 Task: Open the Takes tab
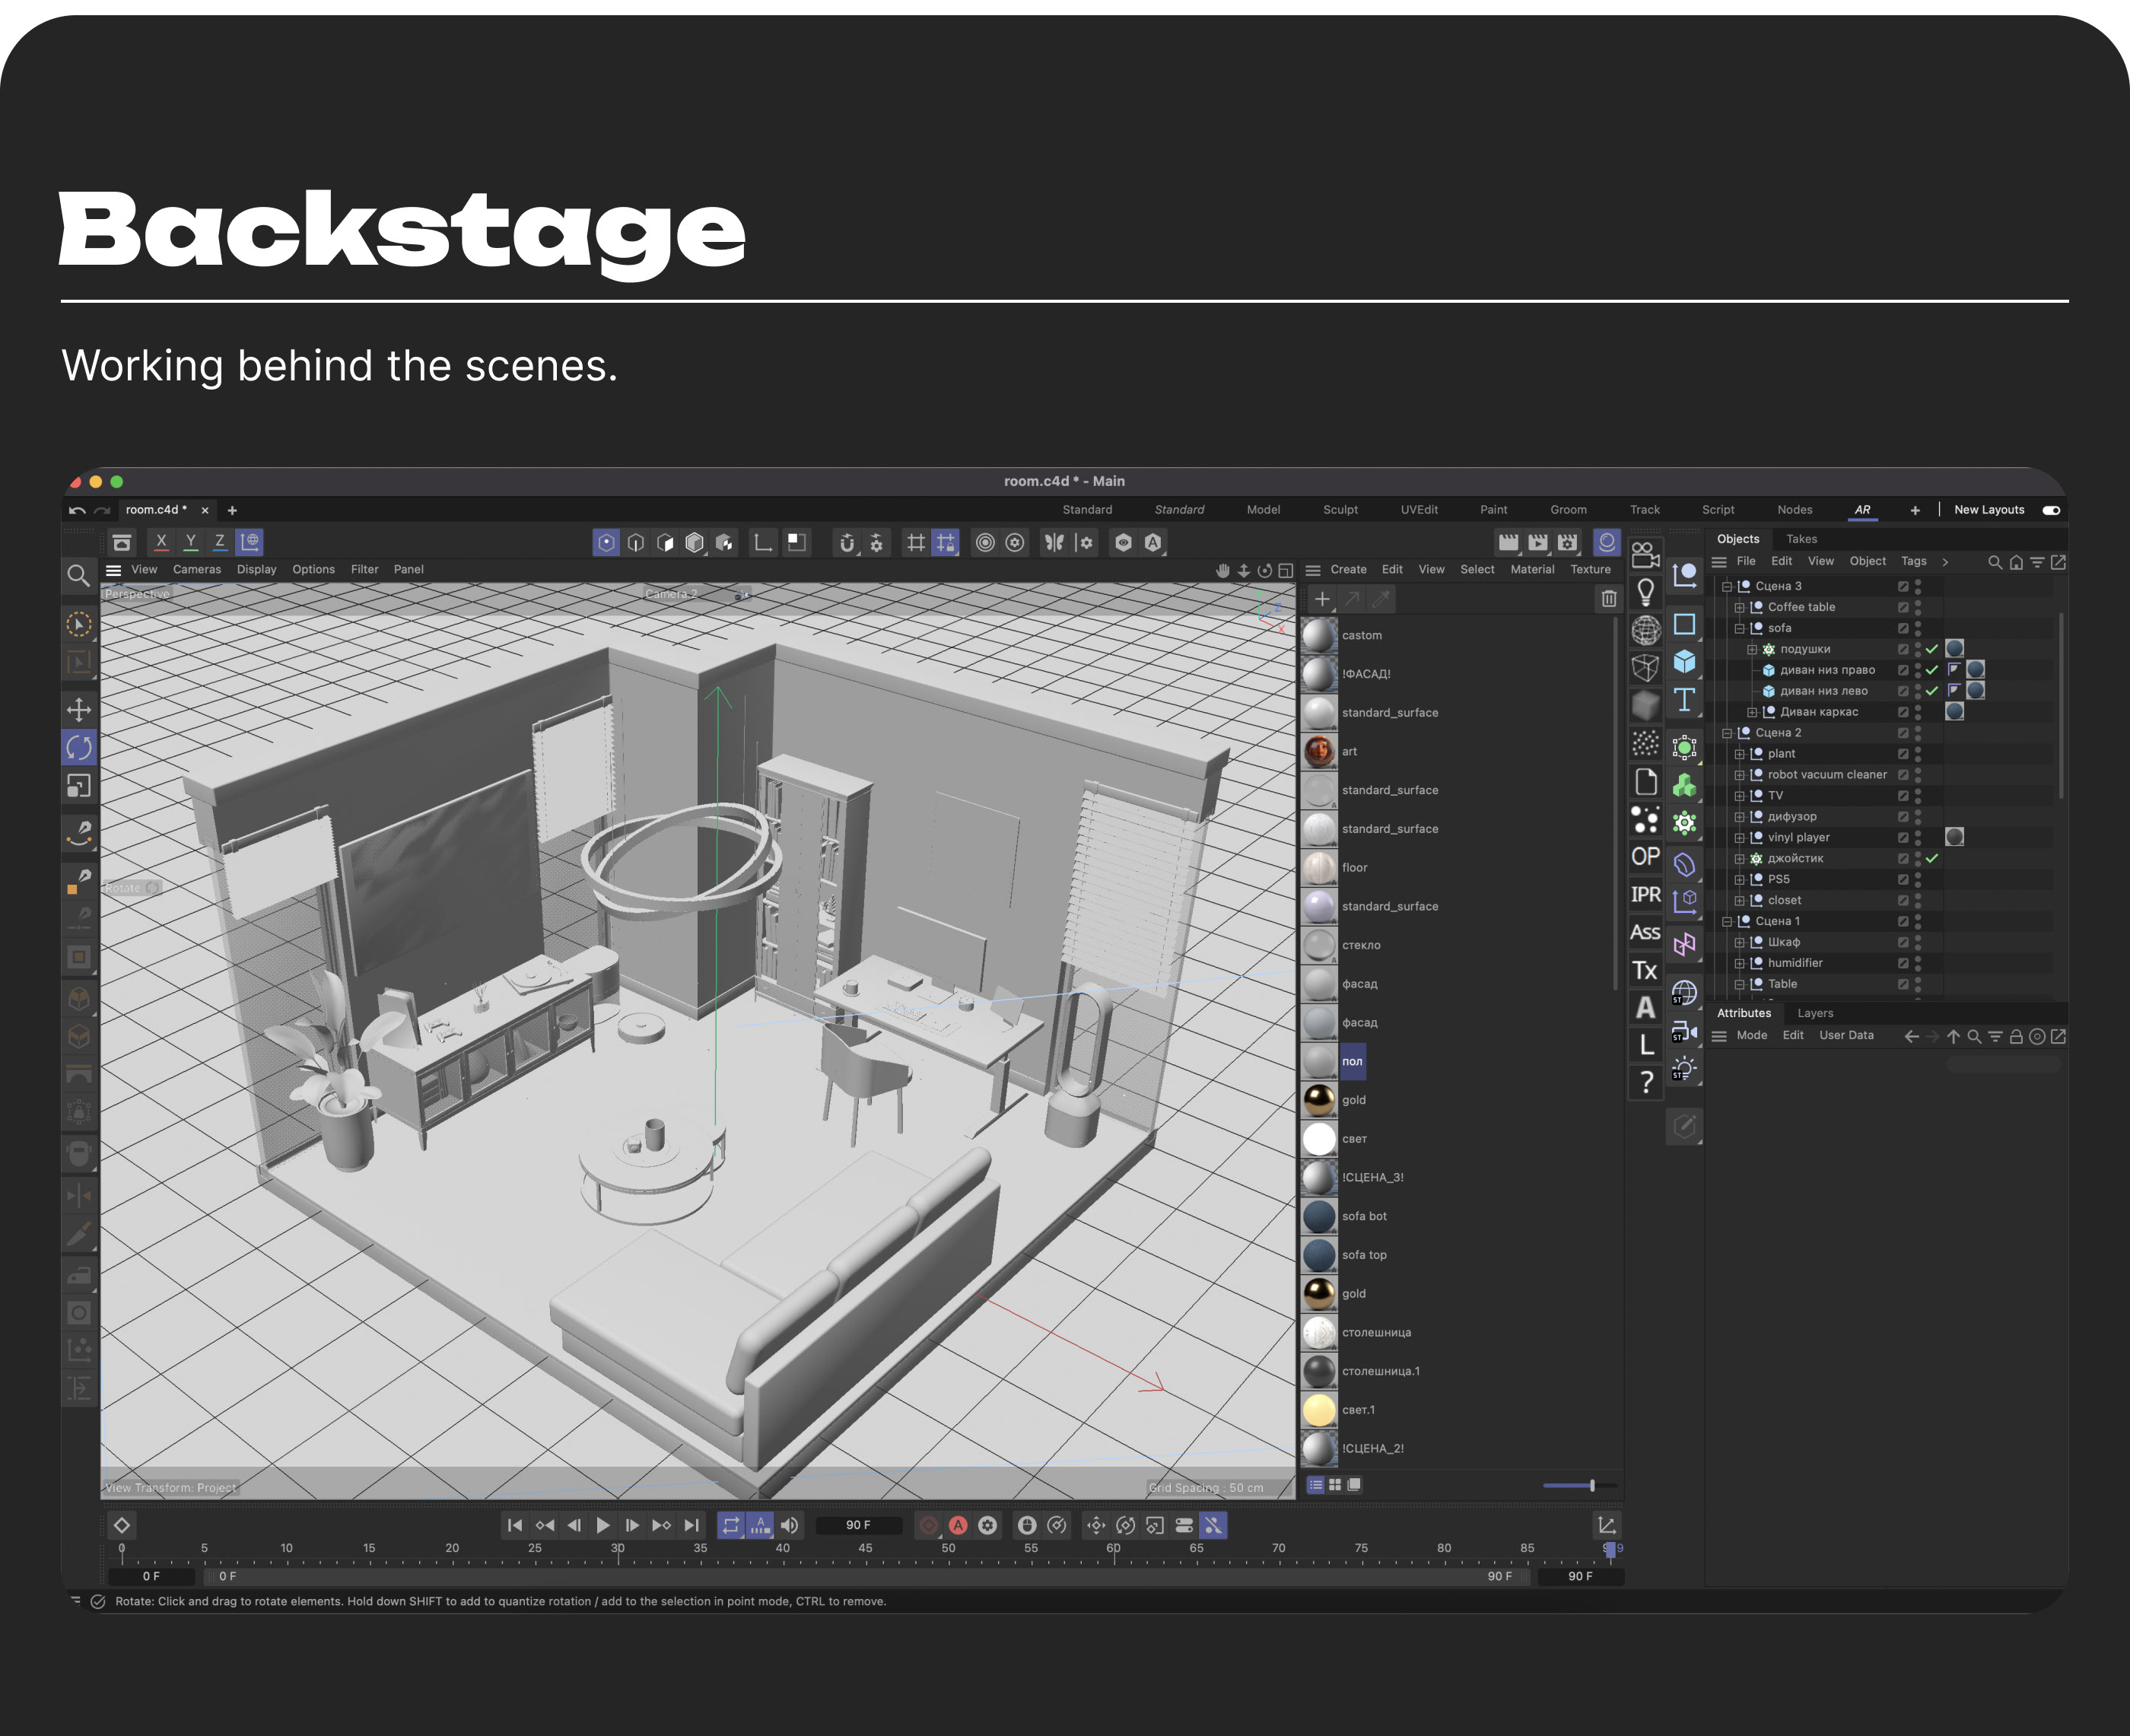1801,539
